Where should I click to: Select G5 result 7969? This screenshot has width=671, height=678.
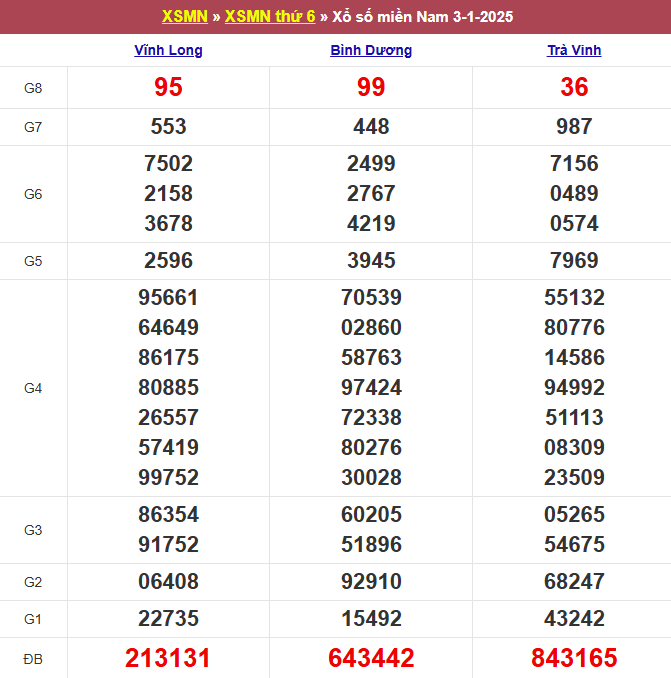point(574,261)
